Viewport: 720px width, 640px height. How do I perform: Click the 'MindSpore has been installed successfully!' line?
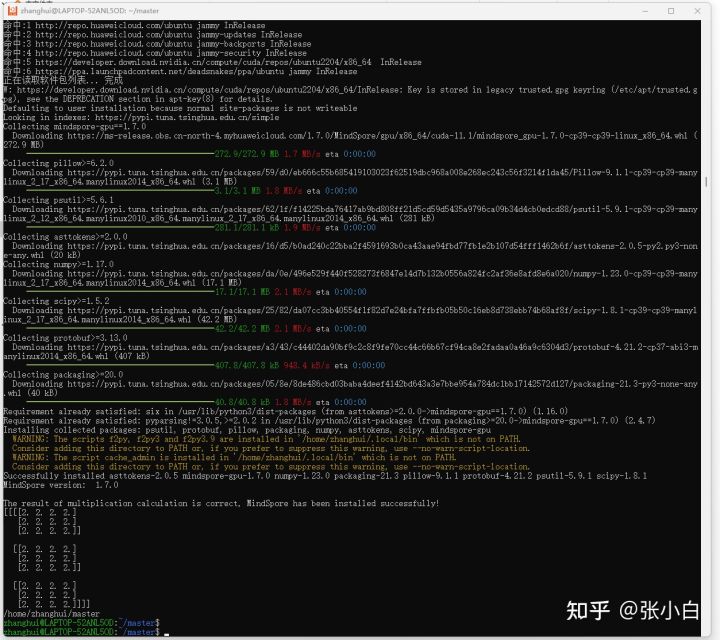221,503
